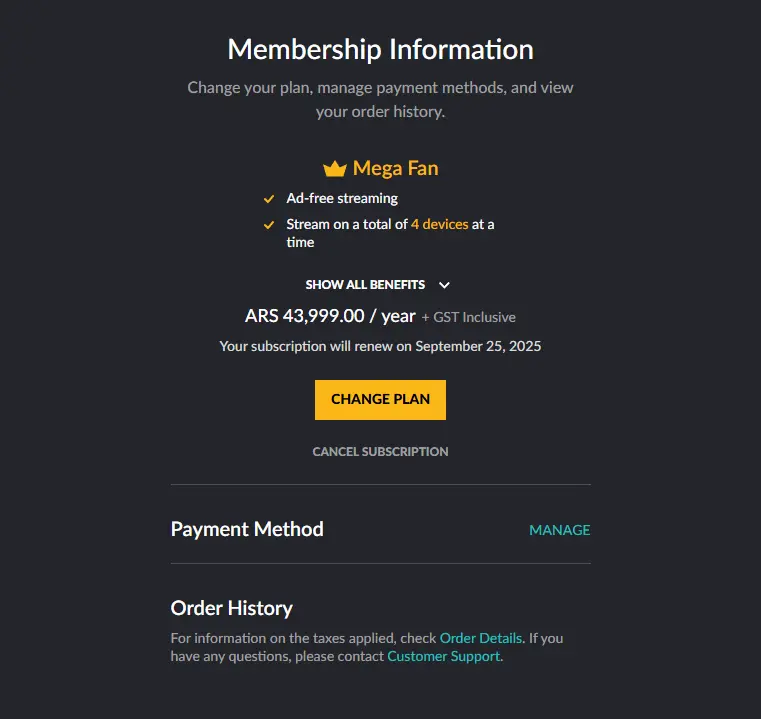761x719 pixels.
Task: Click the checkmark beside Ad-free streaming
Action: pos(269,199)
